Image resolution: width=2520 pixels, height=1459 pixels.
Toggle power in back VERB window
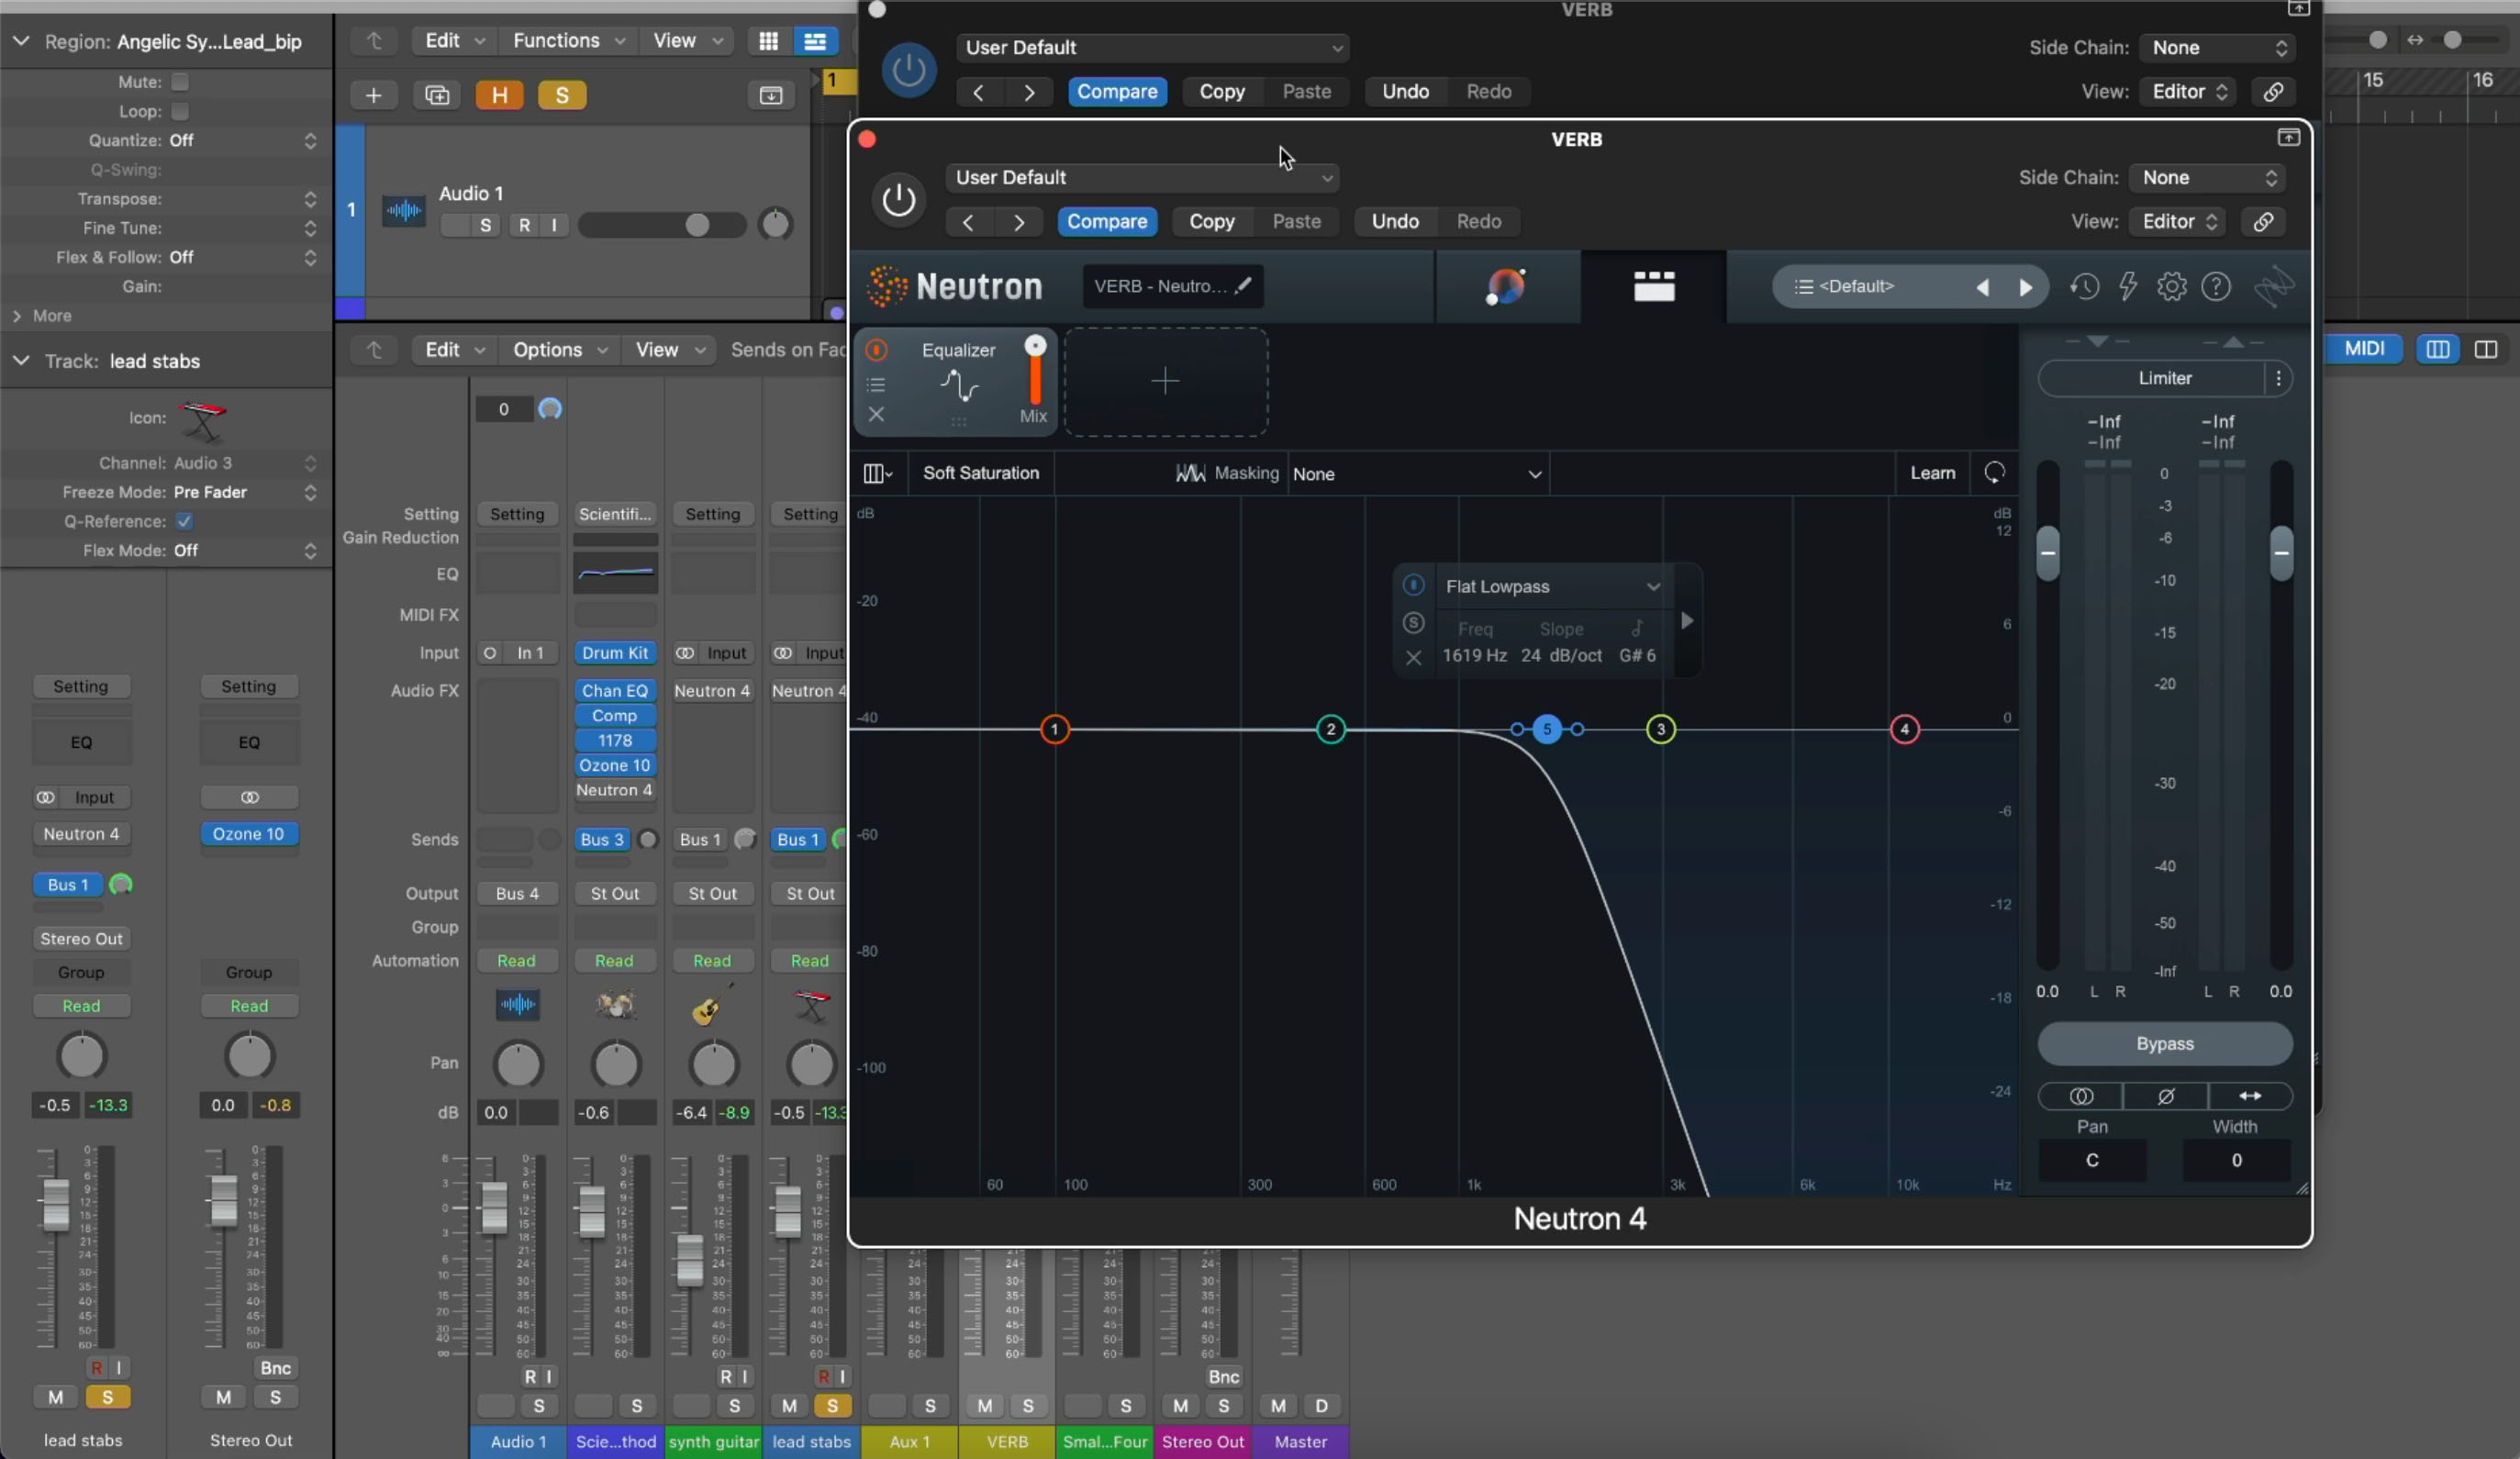click(908, 70)
